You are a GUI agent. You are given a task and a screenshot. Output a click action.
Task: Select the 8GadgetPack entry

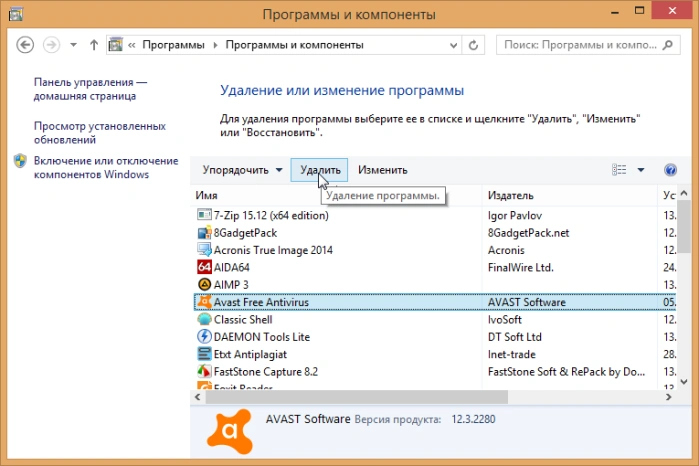(x=435, y=232)
